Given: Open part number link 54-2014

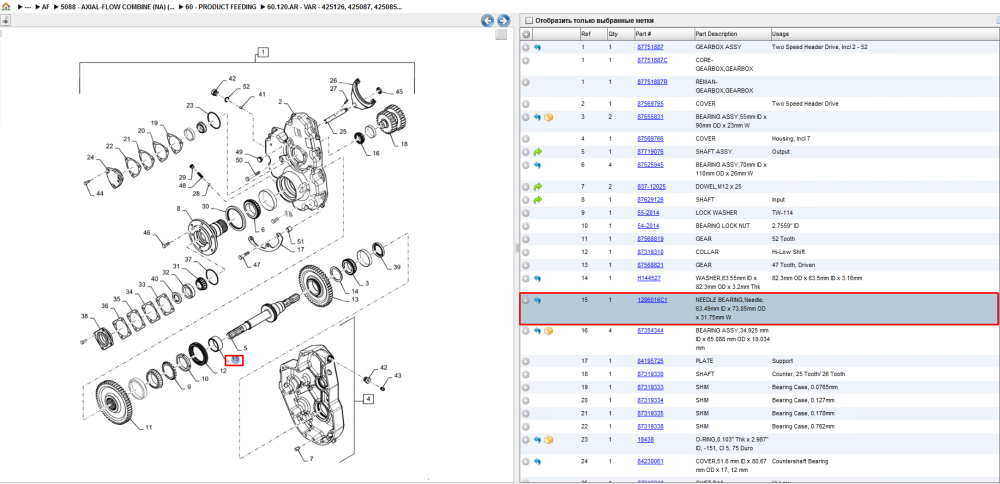Looking at the screenshot, I should 648,226.
